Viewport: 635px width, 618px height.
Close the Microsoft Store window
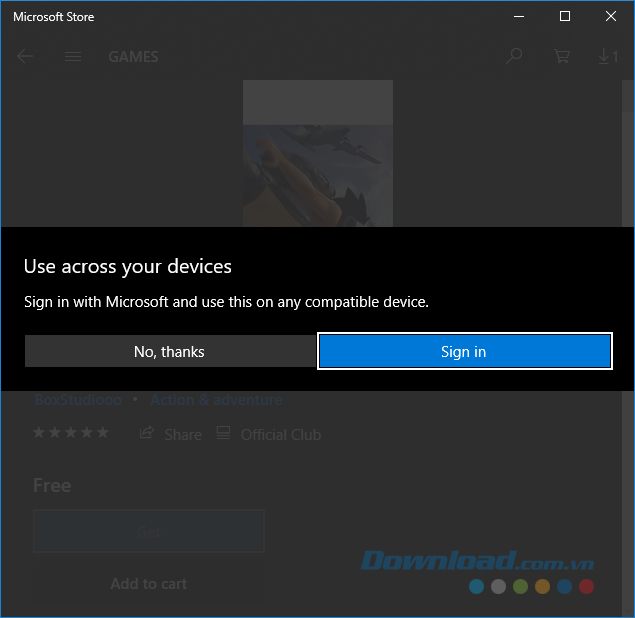pyautogui.click(x=611, y=16)
